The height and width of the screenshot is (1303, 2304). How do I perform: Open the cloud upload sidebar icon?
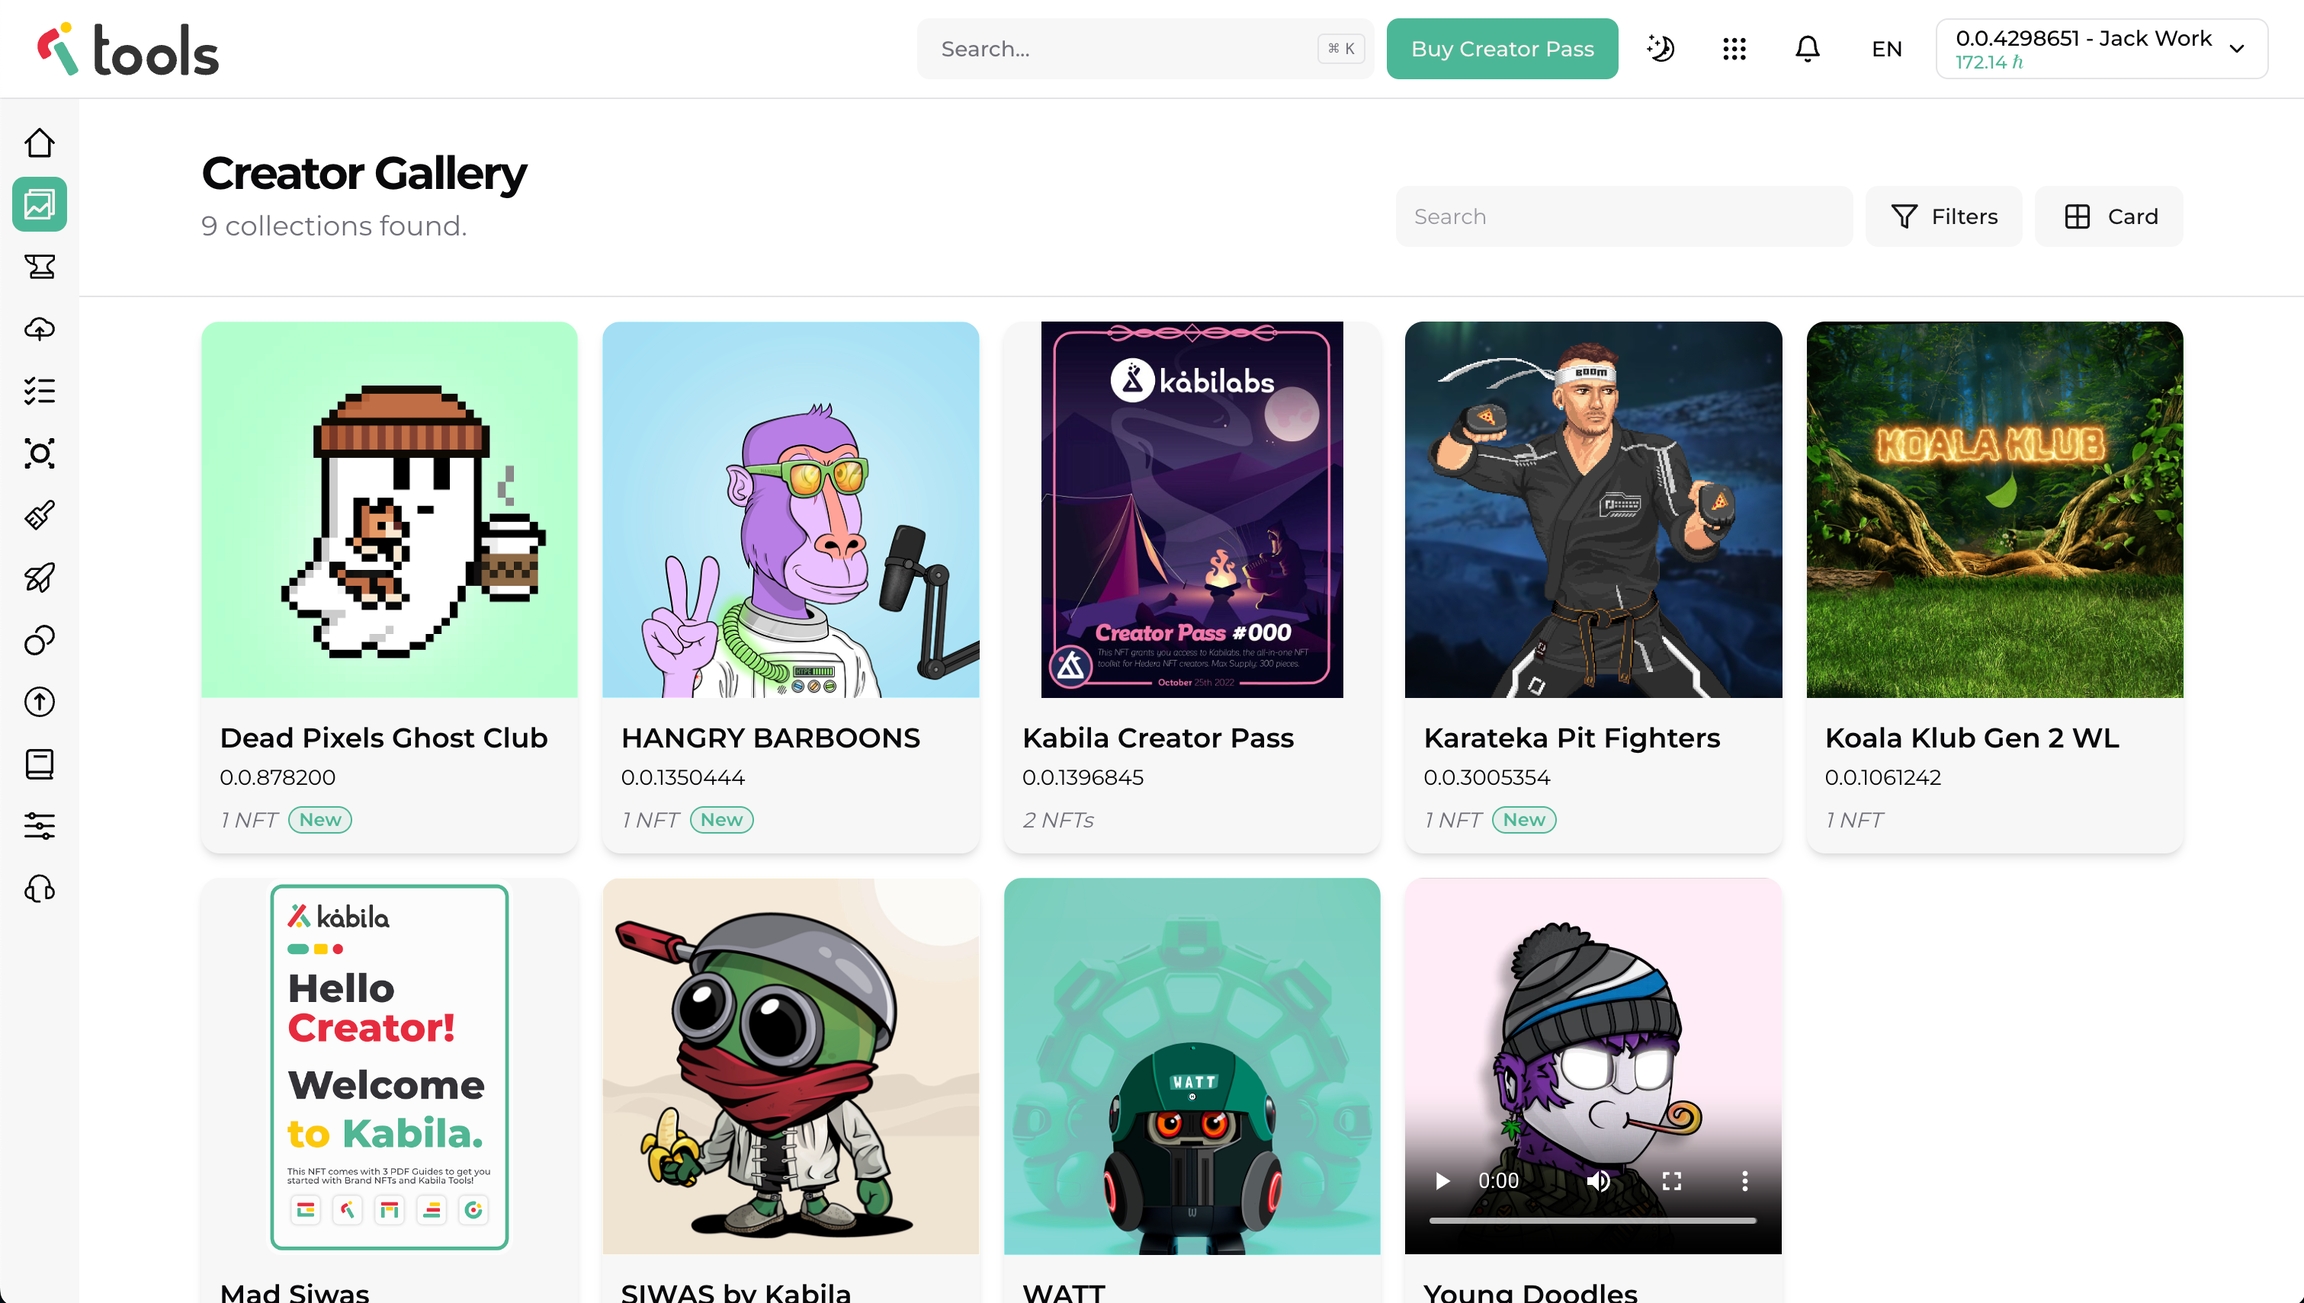pyautogui.click(x=40, y=329)
